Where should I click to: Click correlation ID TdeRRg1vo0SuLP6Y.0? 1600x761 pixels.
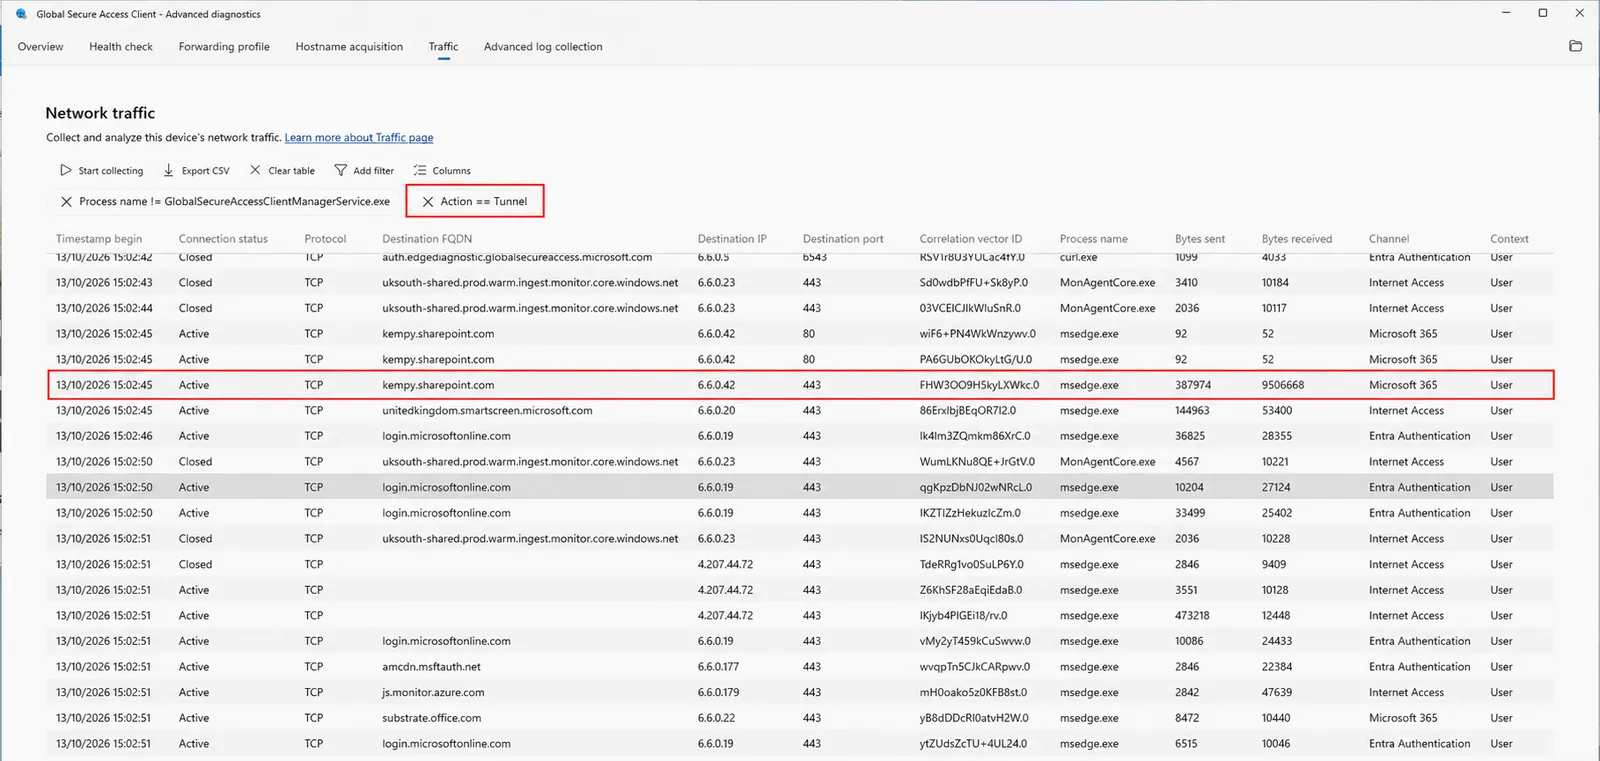coord(972,565)
